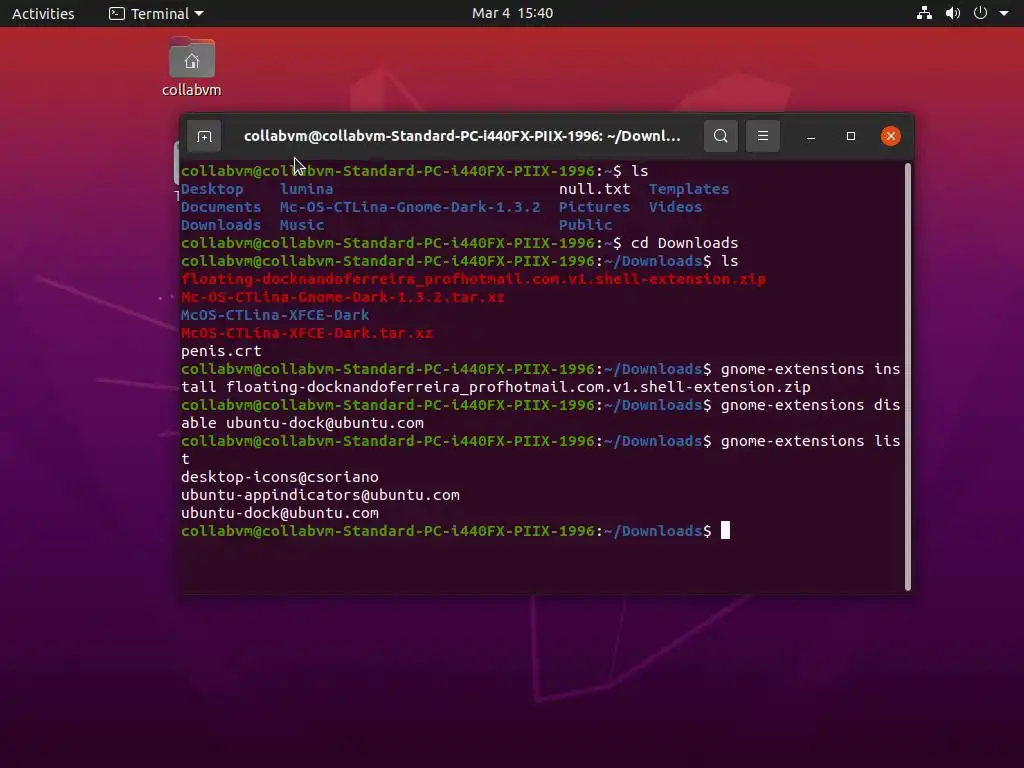The width and height of the screenshot is (1024, 768).
Task: Click the Downloads directory in ls output
Action: (221, 225)
